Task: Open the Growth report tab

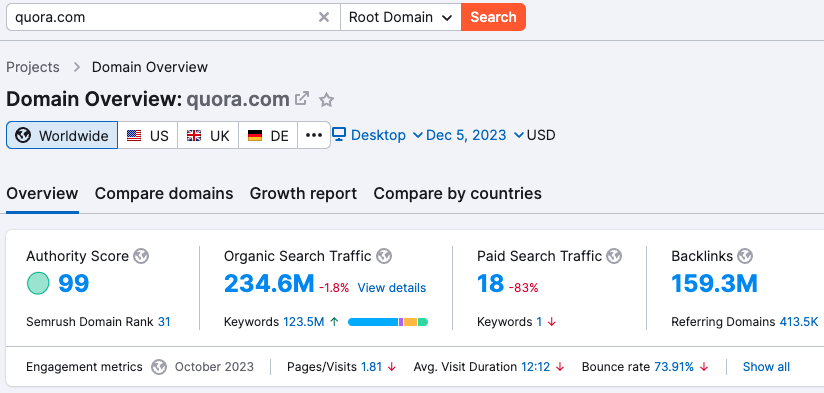Action: coord(303,193)
